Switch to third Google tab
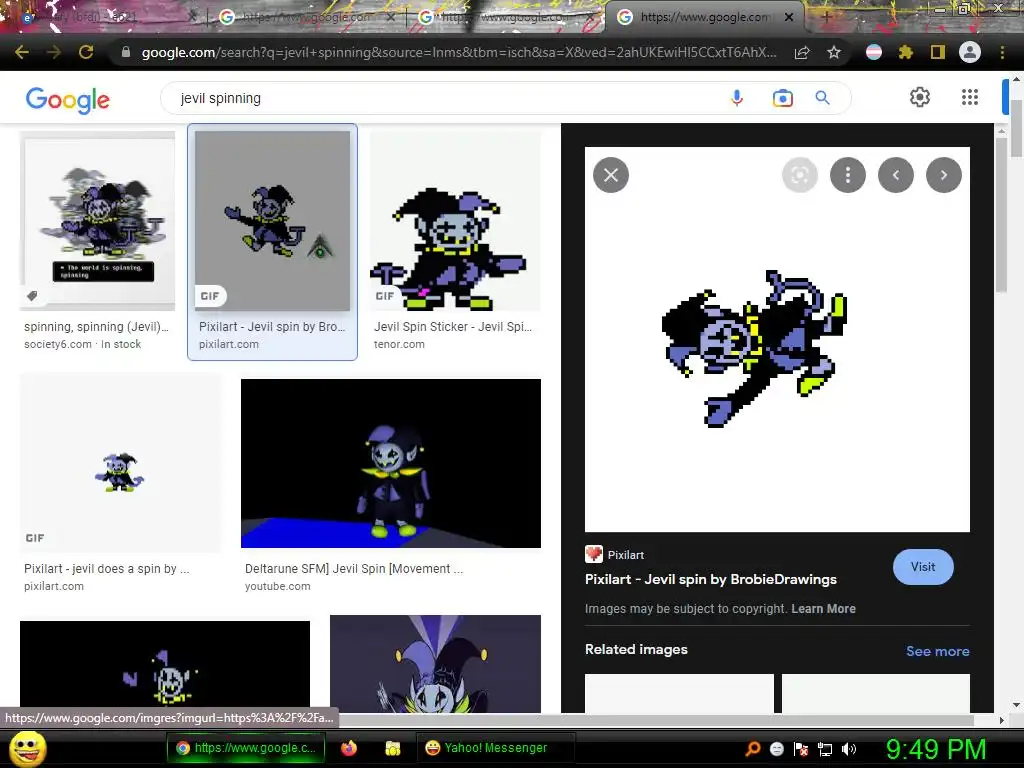 [506, 17]
